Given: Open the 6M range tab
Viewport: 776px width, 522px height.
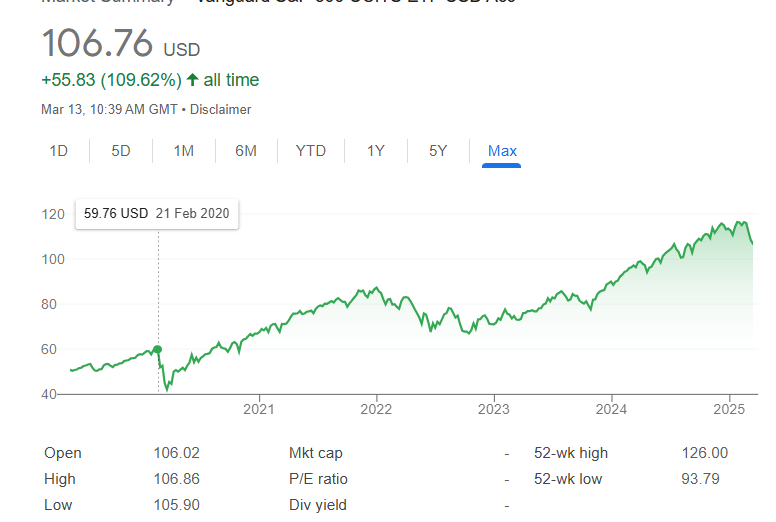Looking at the screenshot, I should [x=246, y=150].
